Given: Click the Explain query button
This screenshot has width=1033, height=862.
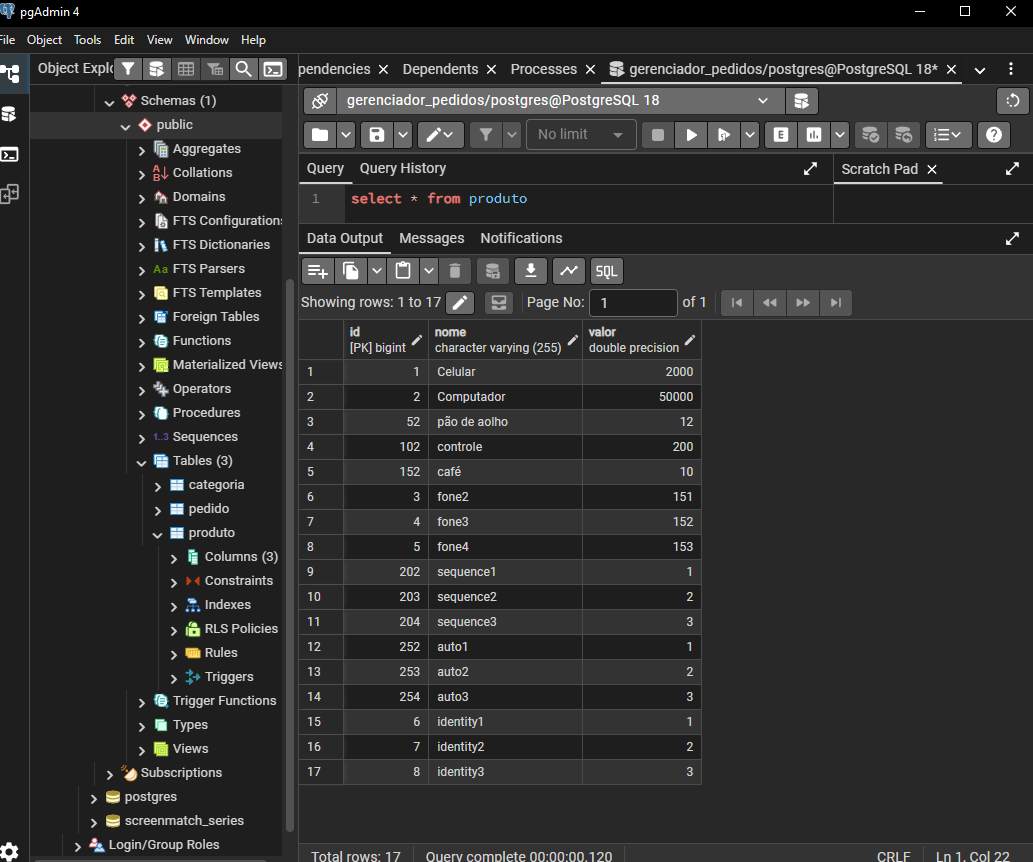Looking at the screenshot, I should [780, 135].
